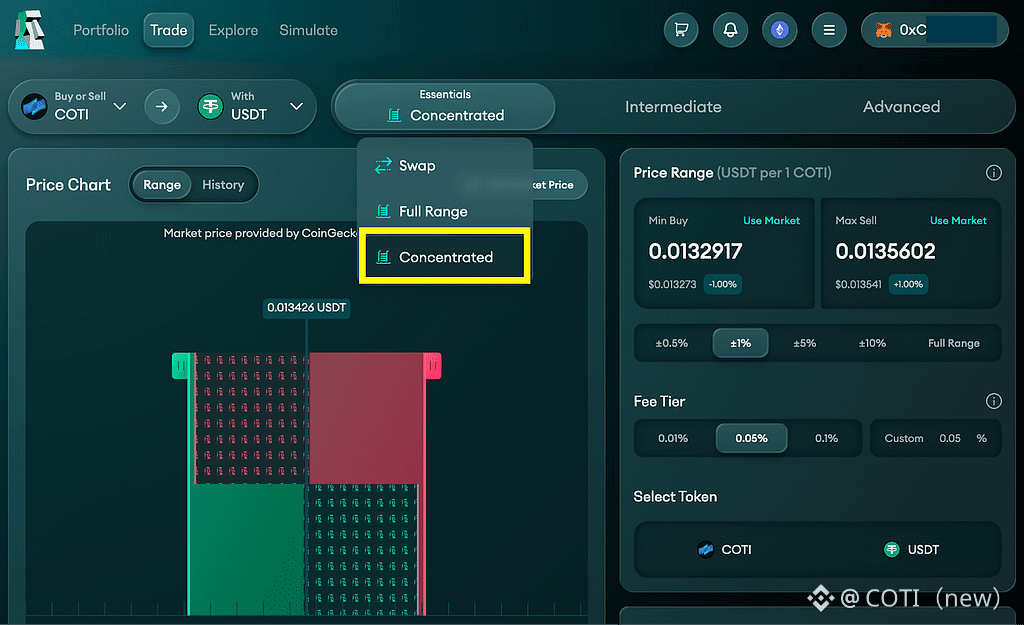Edit the Max Sell price 0.0135602
The width and height of the screenshot is (1024, 625).
pyautogui.click(x=886, y=251)
